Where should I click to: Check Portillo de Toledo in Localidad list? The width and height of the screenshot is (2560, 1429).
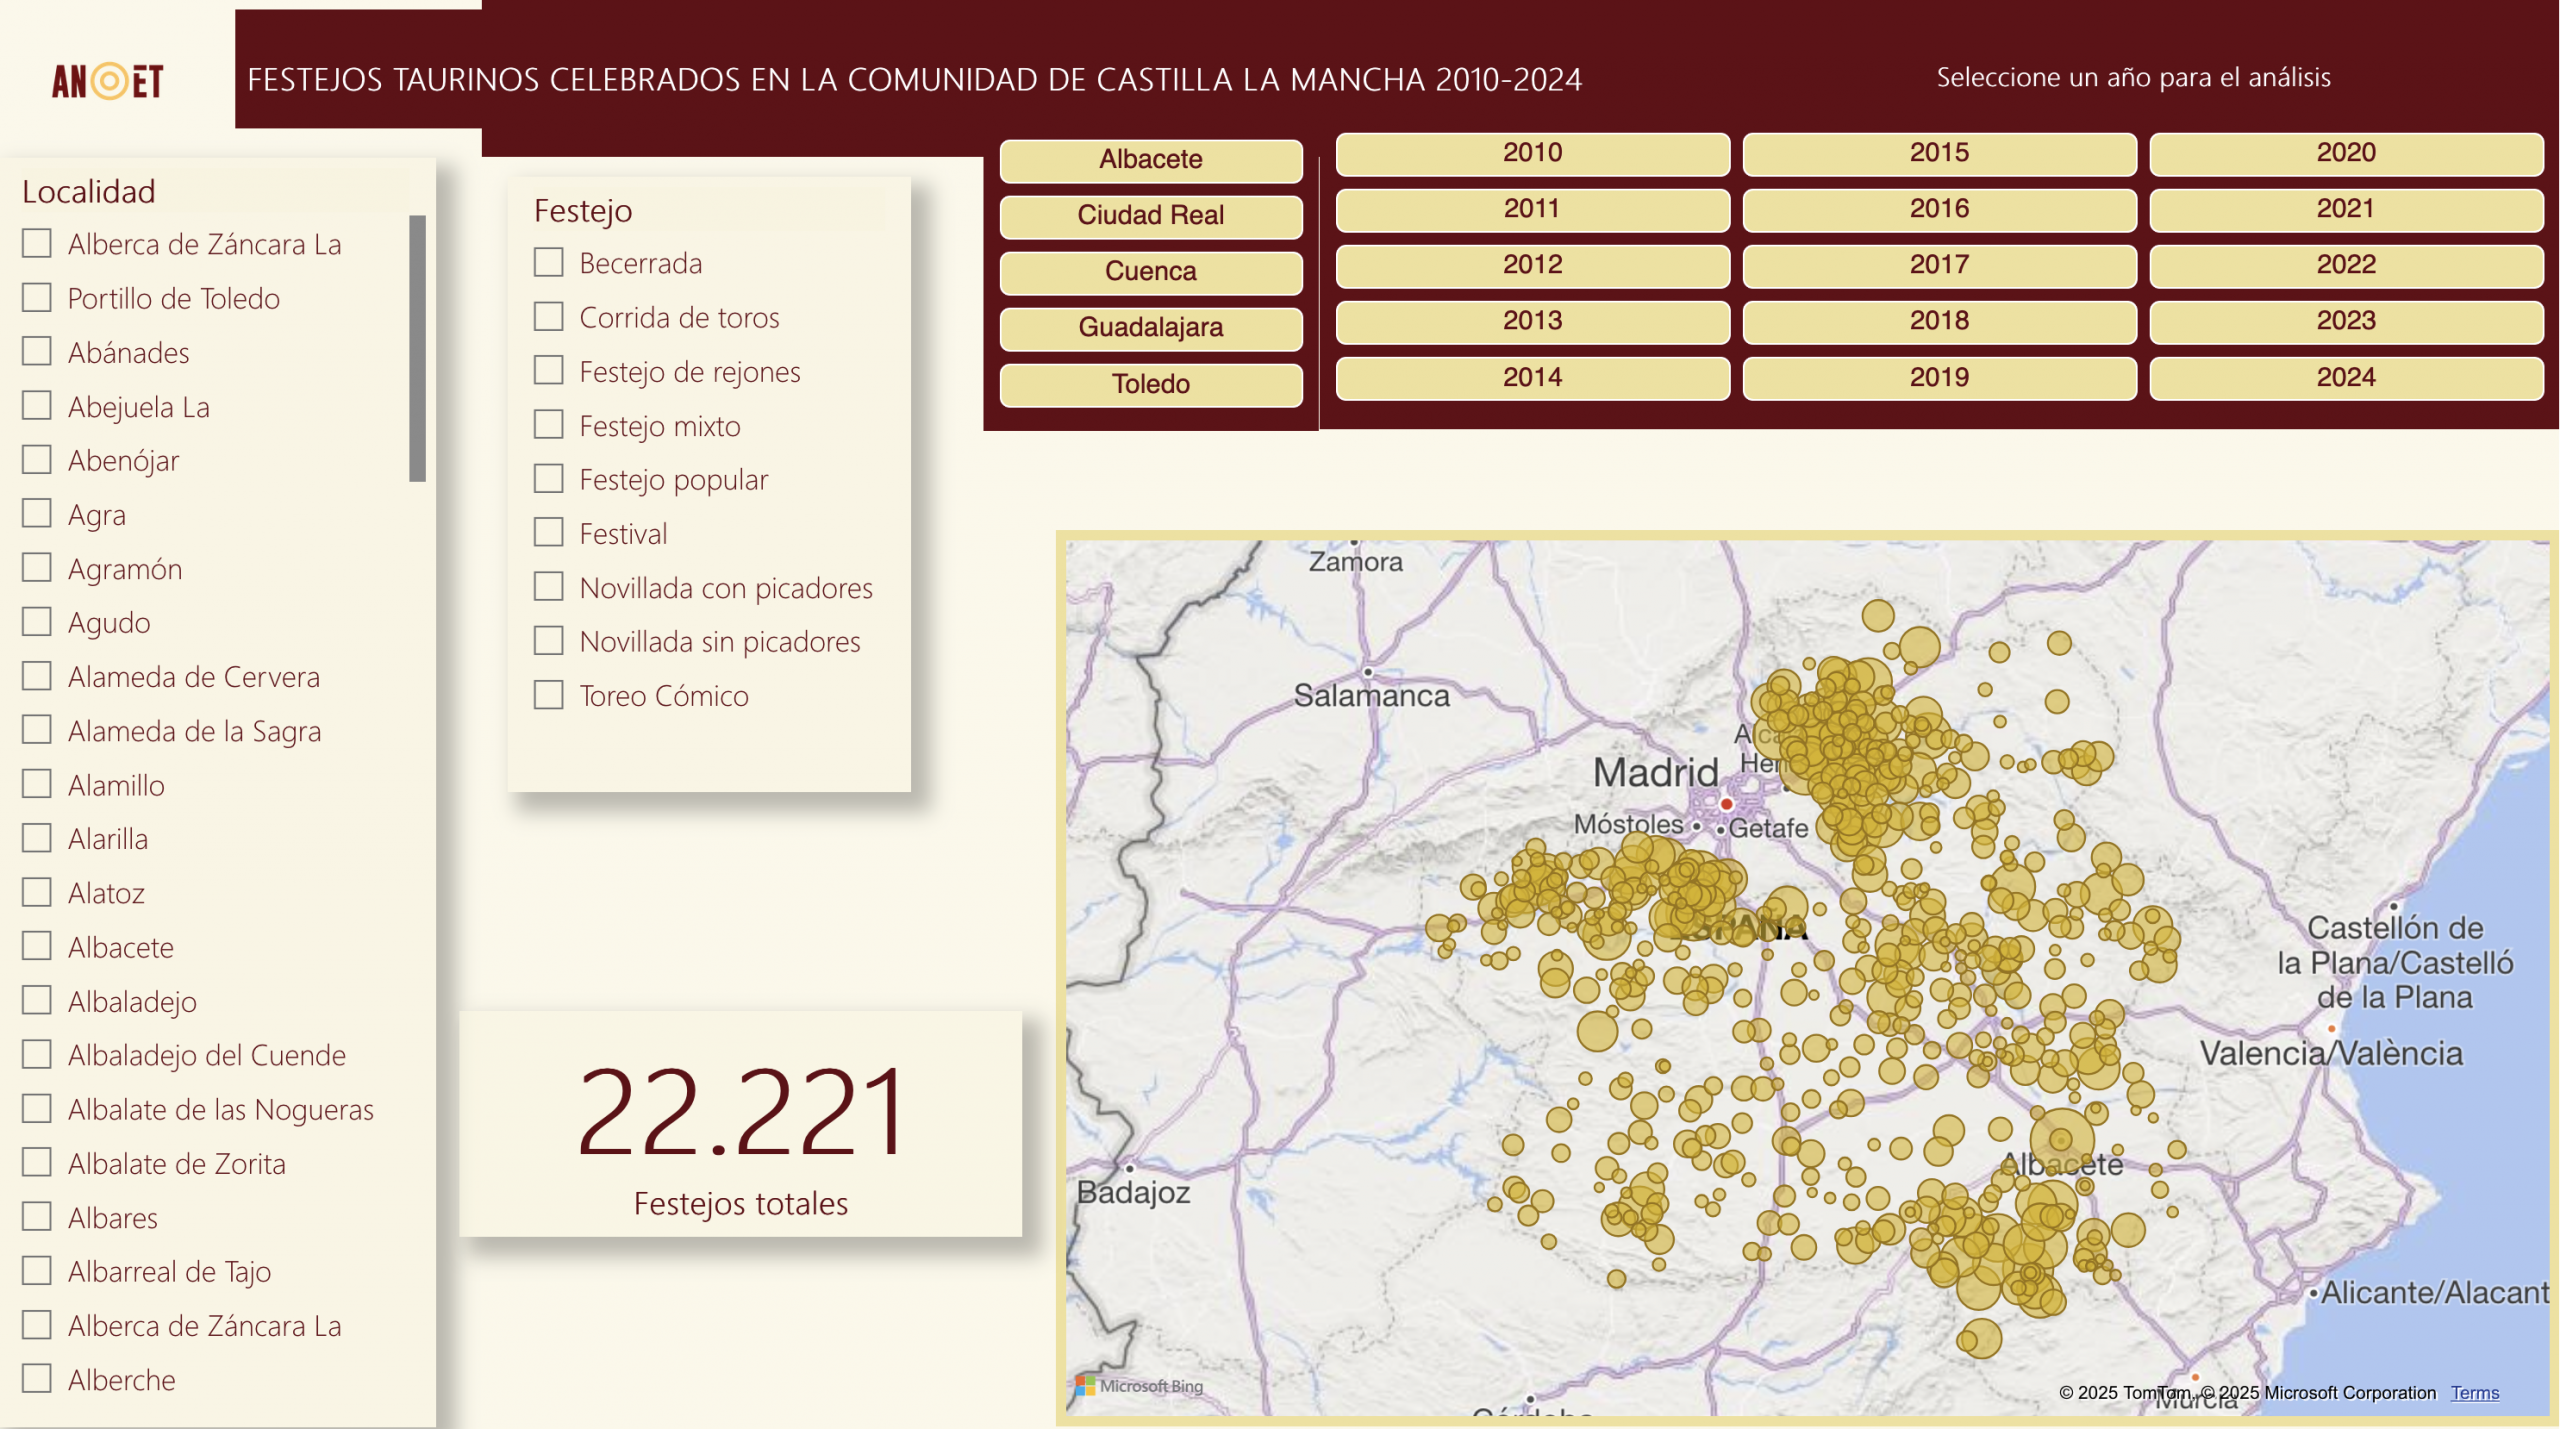[37, 298]
